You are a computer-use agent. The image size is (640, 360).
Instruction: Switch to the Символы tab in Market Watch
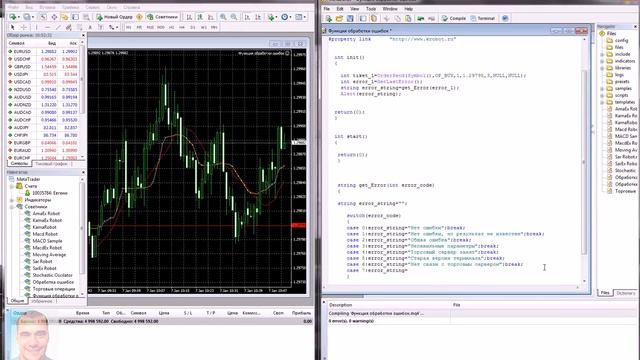(x=19, y=163)
